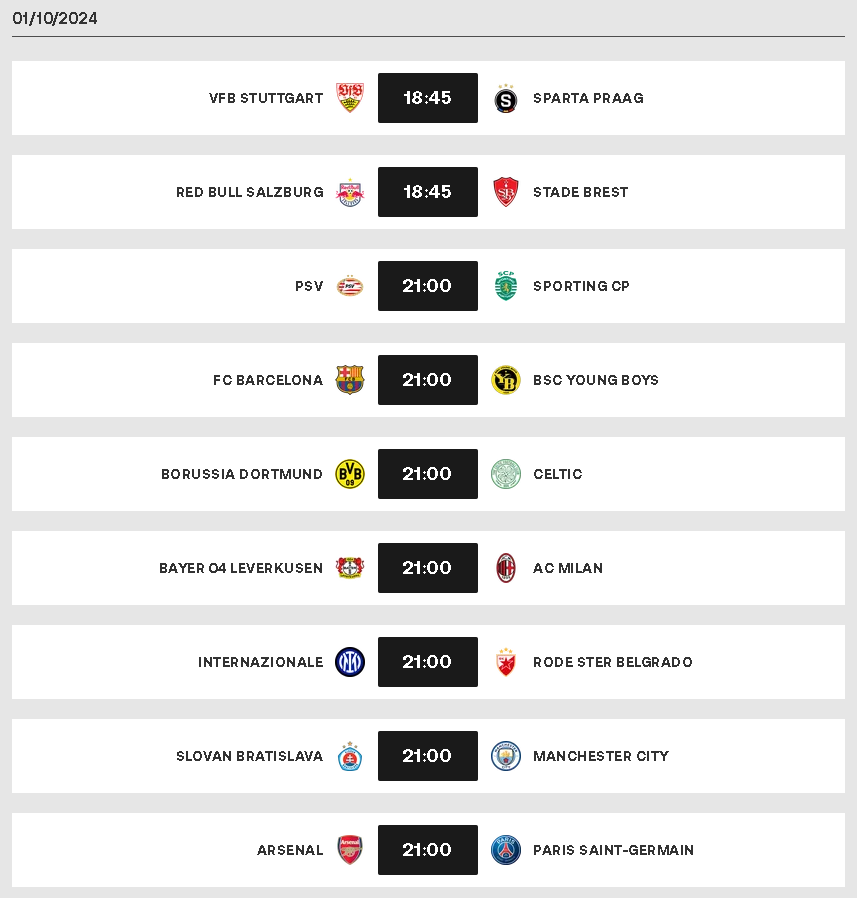
Task: Select the FC Barcelona crest
Action: (349, 380)
